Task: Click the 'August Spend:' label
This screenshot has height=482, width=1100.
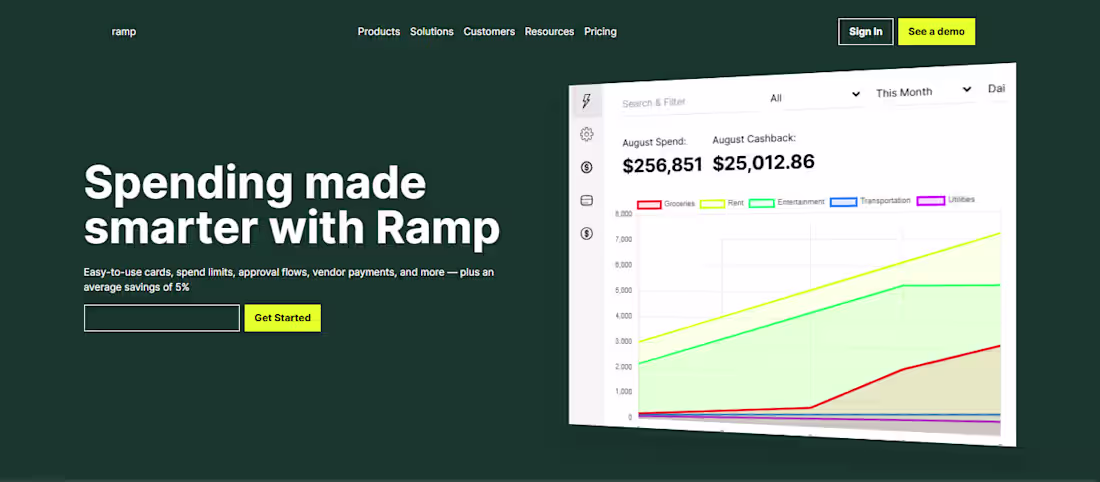Action: click(x=654, y=142)
